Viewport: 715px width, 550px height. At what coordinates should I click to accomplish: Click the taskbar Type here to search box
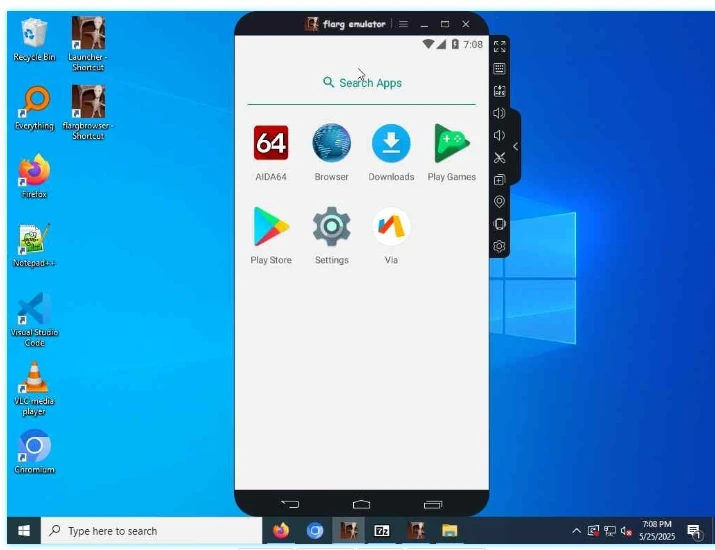click(x=152, y=531)
